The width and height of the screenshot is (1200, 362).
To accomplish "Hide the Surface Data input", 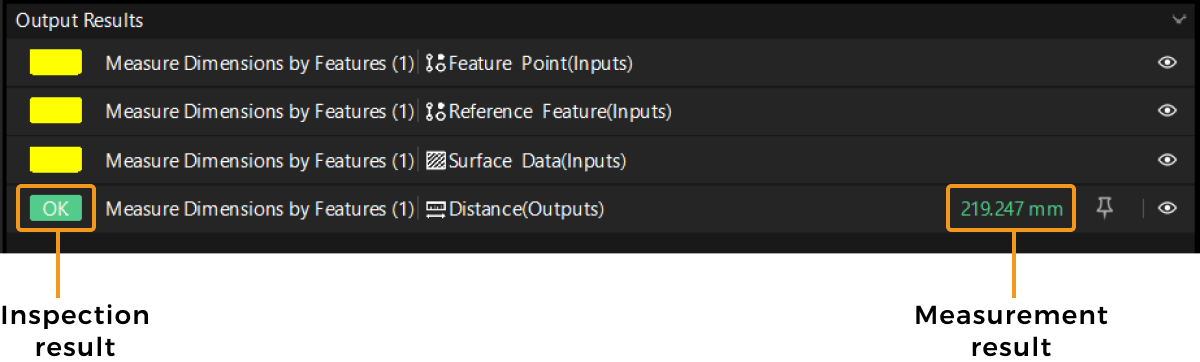I will [x=1167, y=160].
